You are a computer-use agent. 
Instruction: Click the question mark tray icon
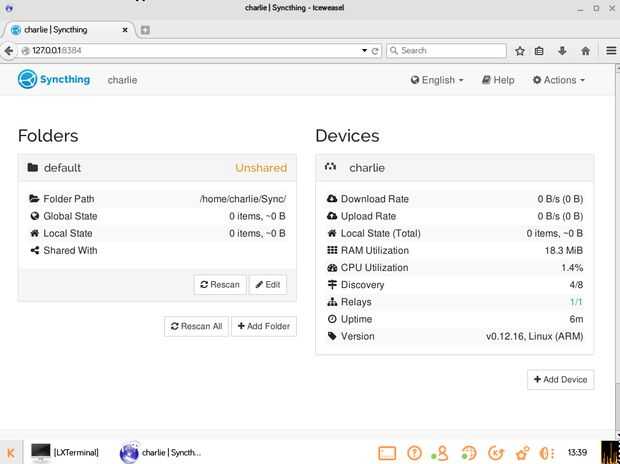pyautogui.click(x=414, y=453)
